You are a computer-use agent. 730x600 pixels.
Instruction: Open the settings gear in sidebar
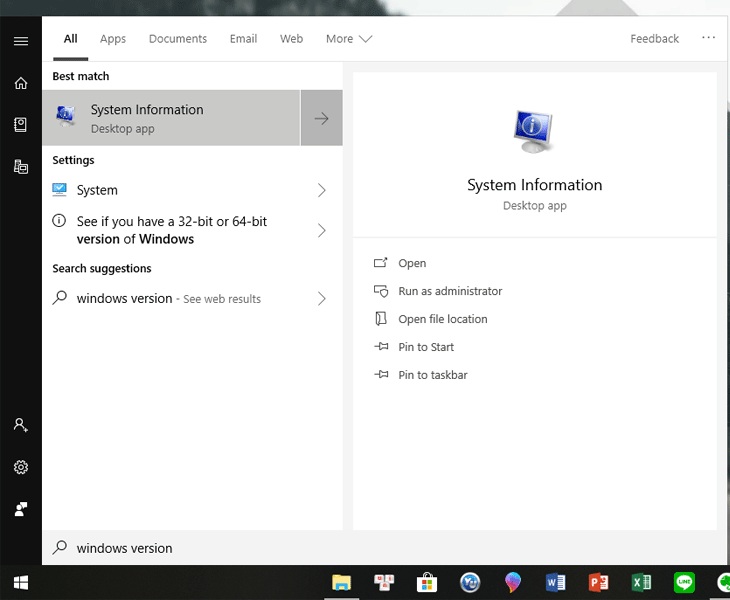click(x=21, y=467)
